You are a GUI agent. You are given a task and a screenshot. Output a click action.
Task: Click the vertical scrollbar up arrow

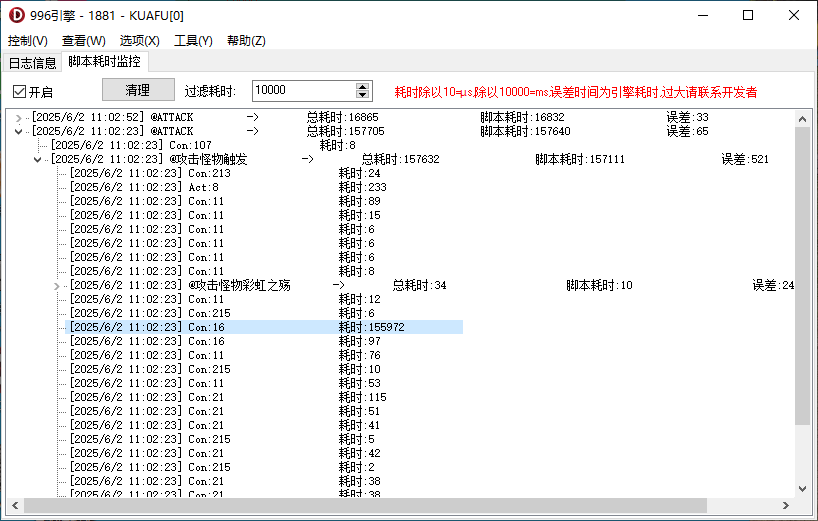[x=802, y=119]
